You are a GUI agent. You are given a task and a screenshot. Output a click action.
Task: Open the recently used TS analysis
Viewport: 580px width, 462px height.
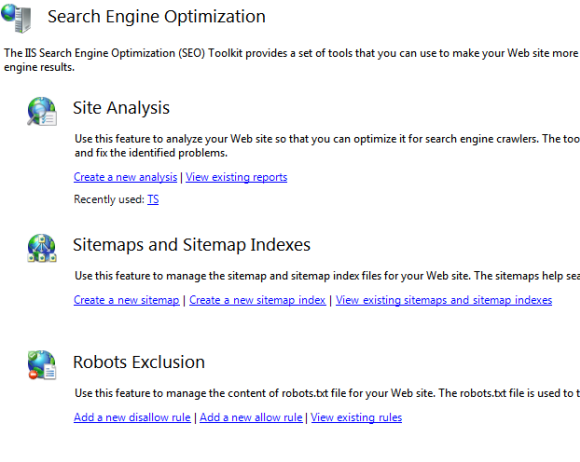coord(153,199)
